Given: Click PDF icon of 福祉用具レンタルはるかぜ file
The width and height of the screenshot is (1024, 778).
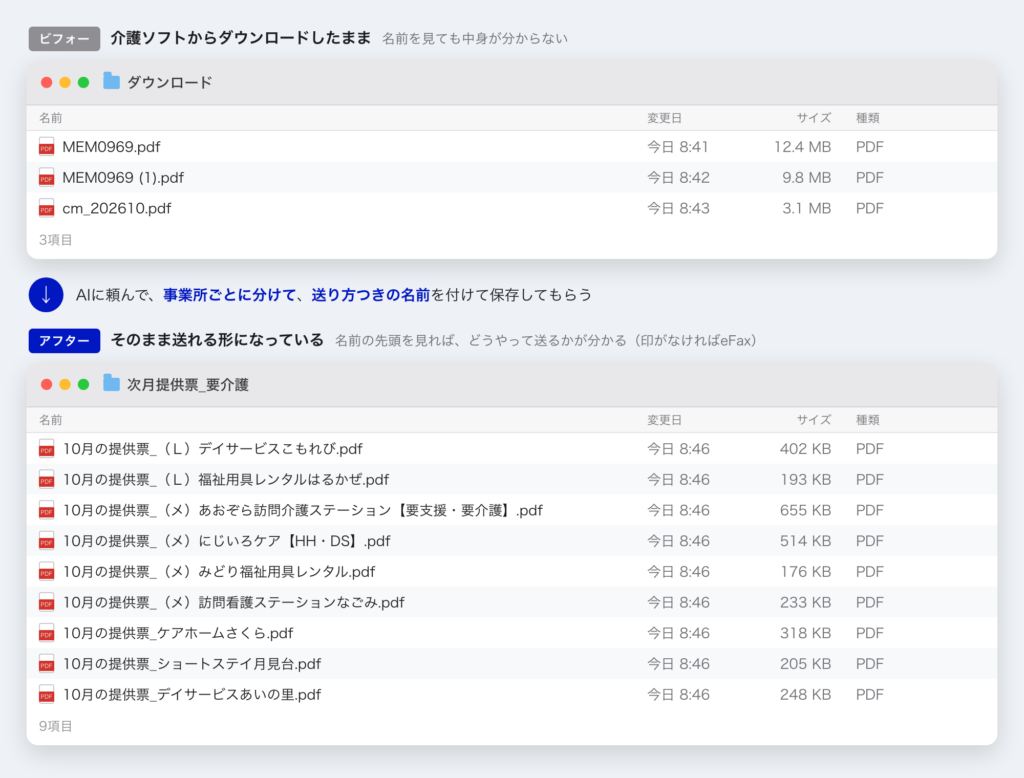Looking at the screenshot, I should [x=46, y=479].
